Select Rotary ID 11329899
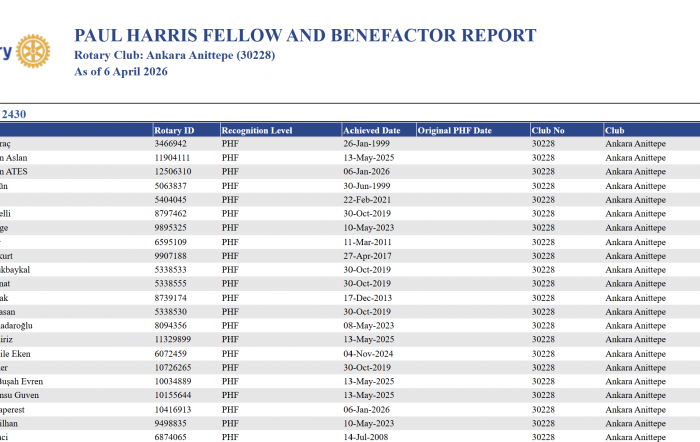 pyautogui.click(x=173, y=339)
